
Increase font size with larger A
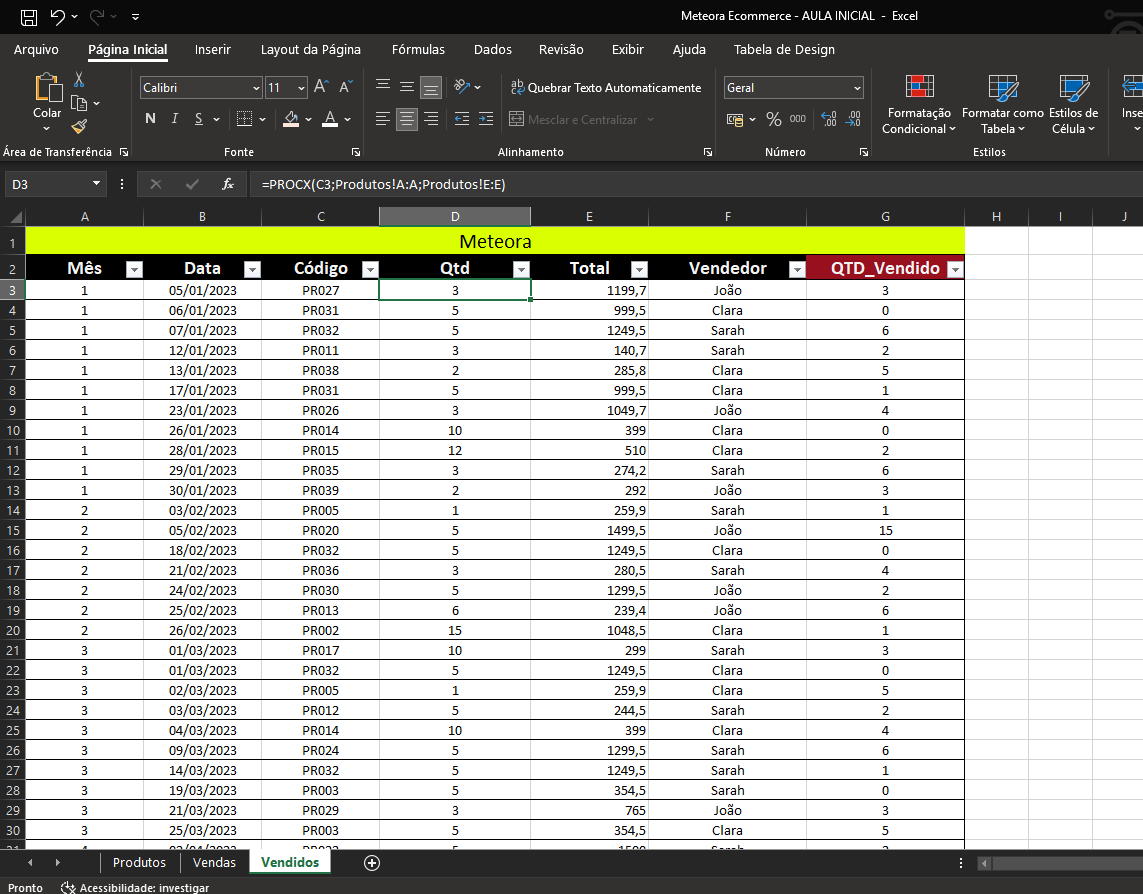point(321,88)
